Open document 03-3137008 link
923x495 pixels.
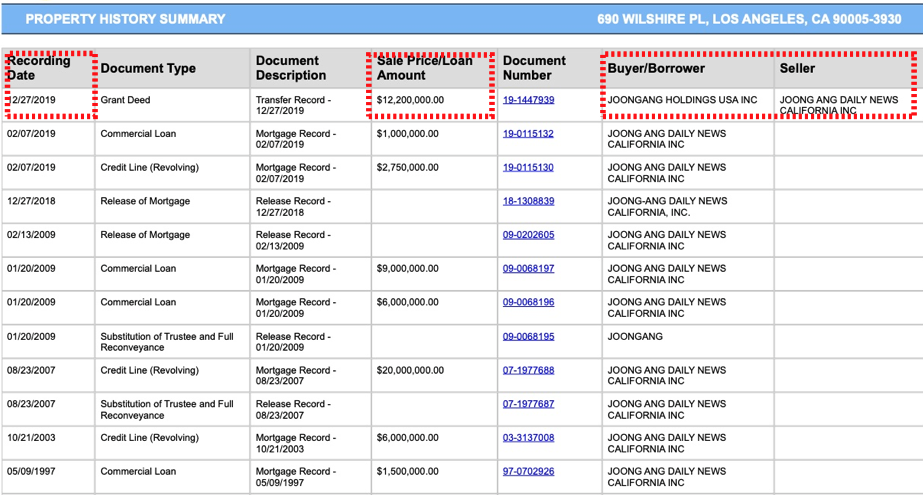528,438
